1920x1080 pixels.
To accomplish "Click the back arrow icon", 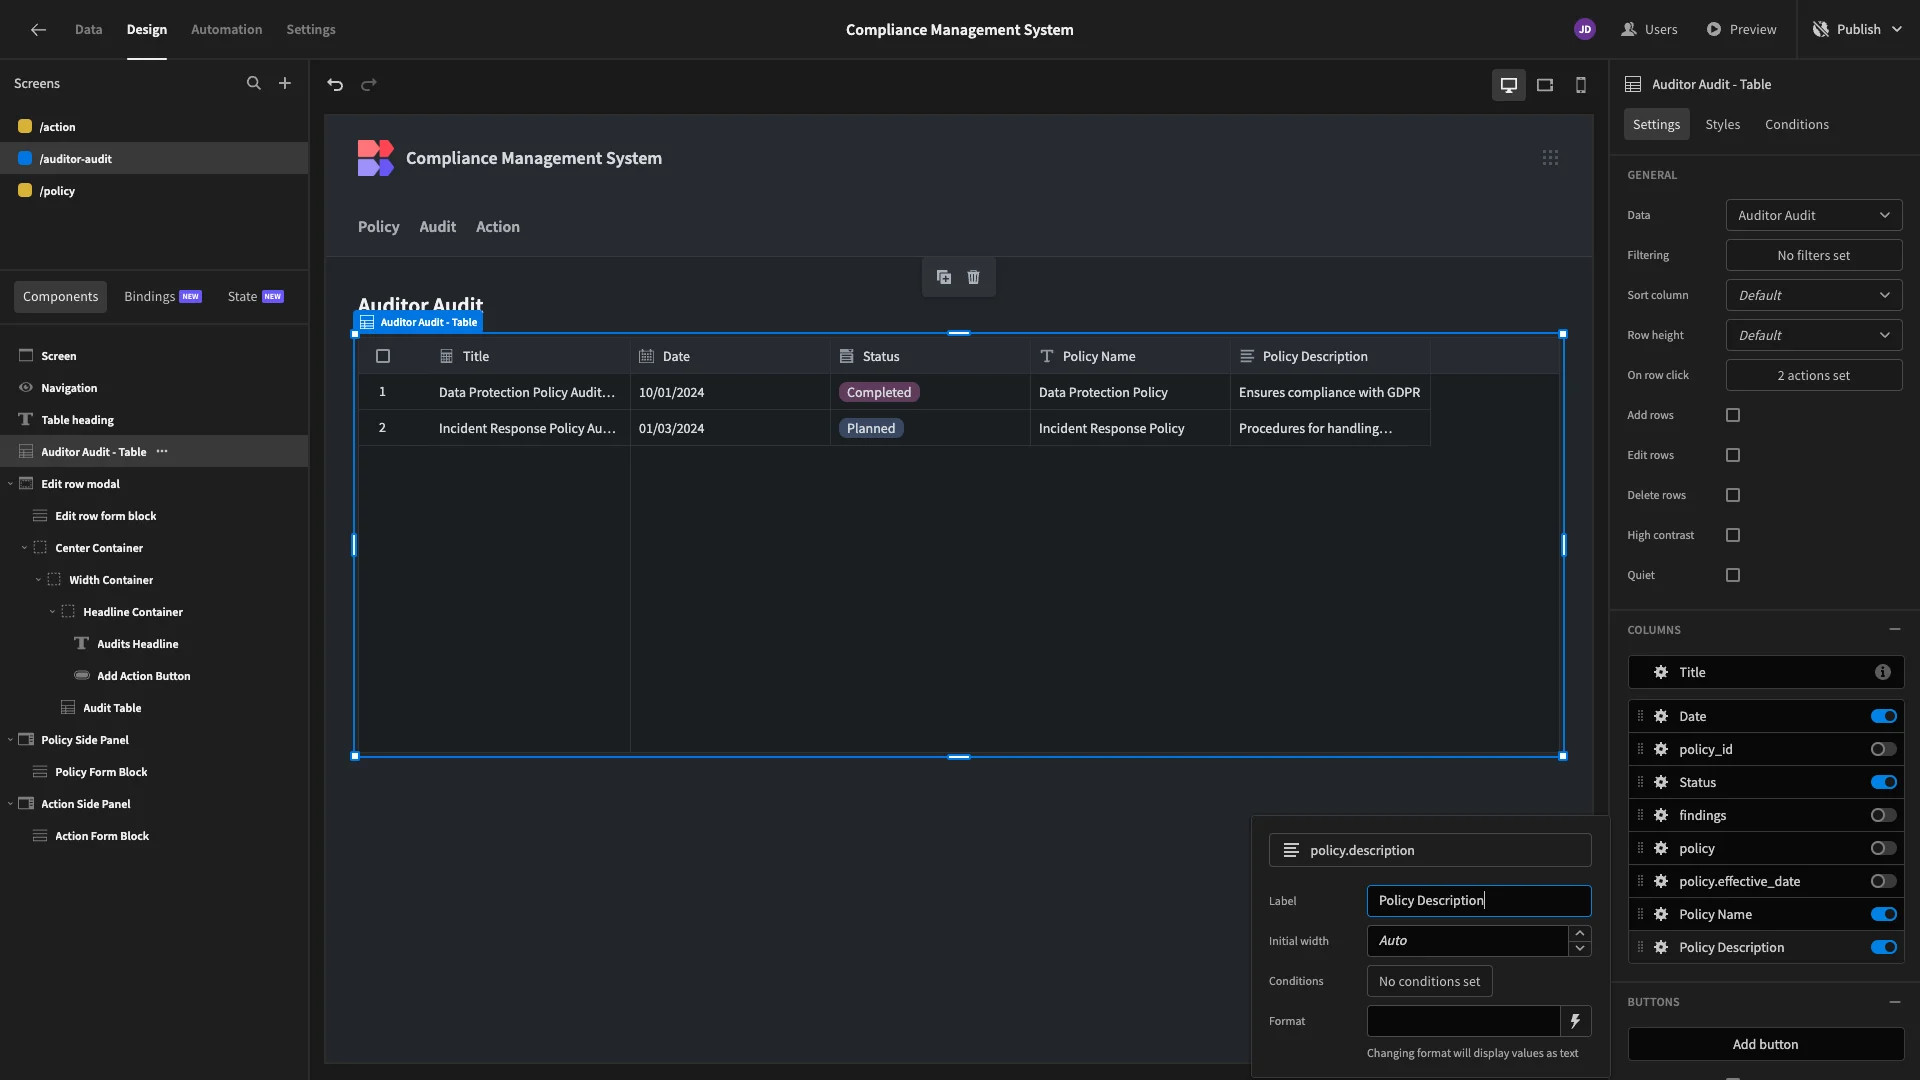I will pyautogui.click(x=38, y=30).
